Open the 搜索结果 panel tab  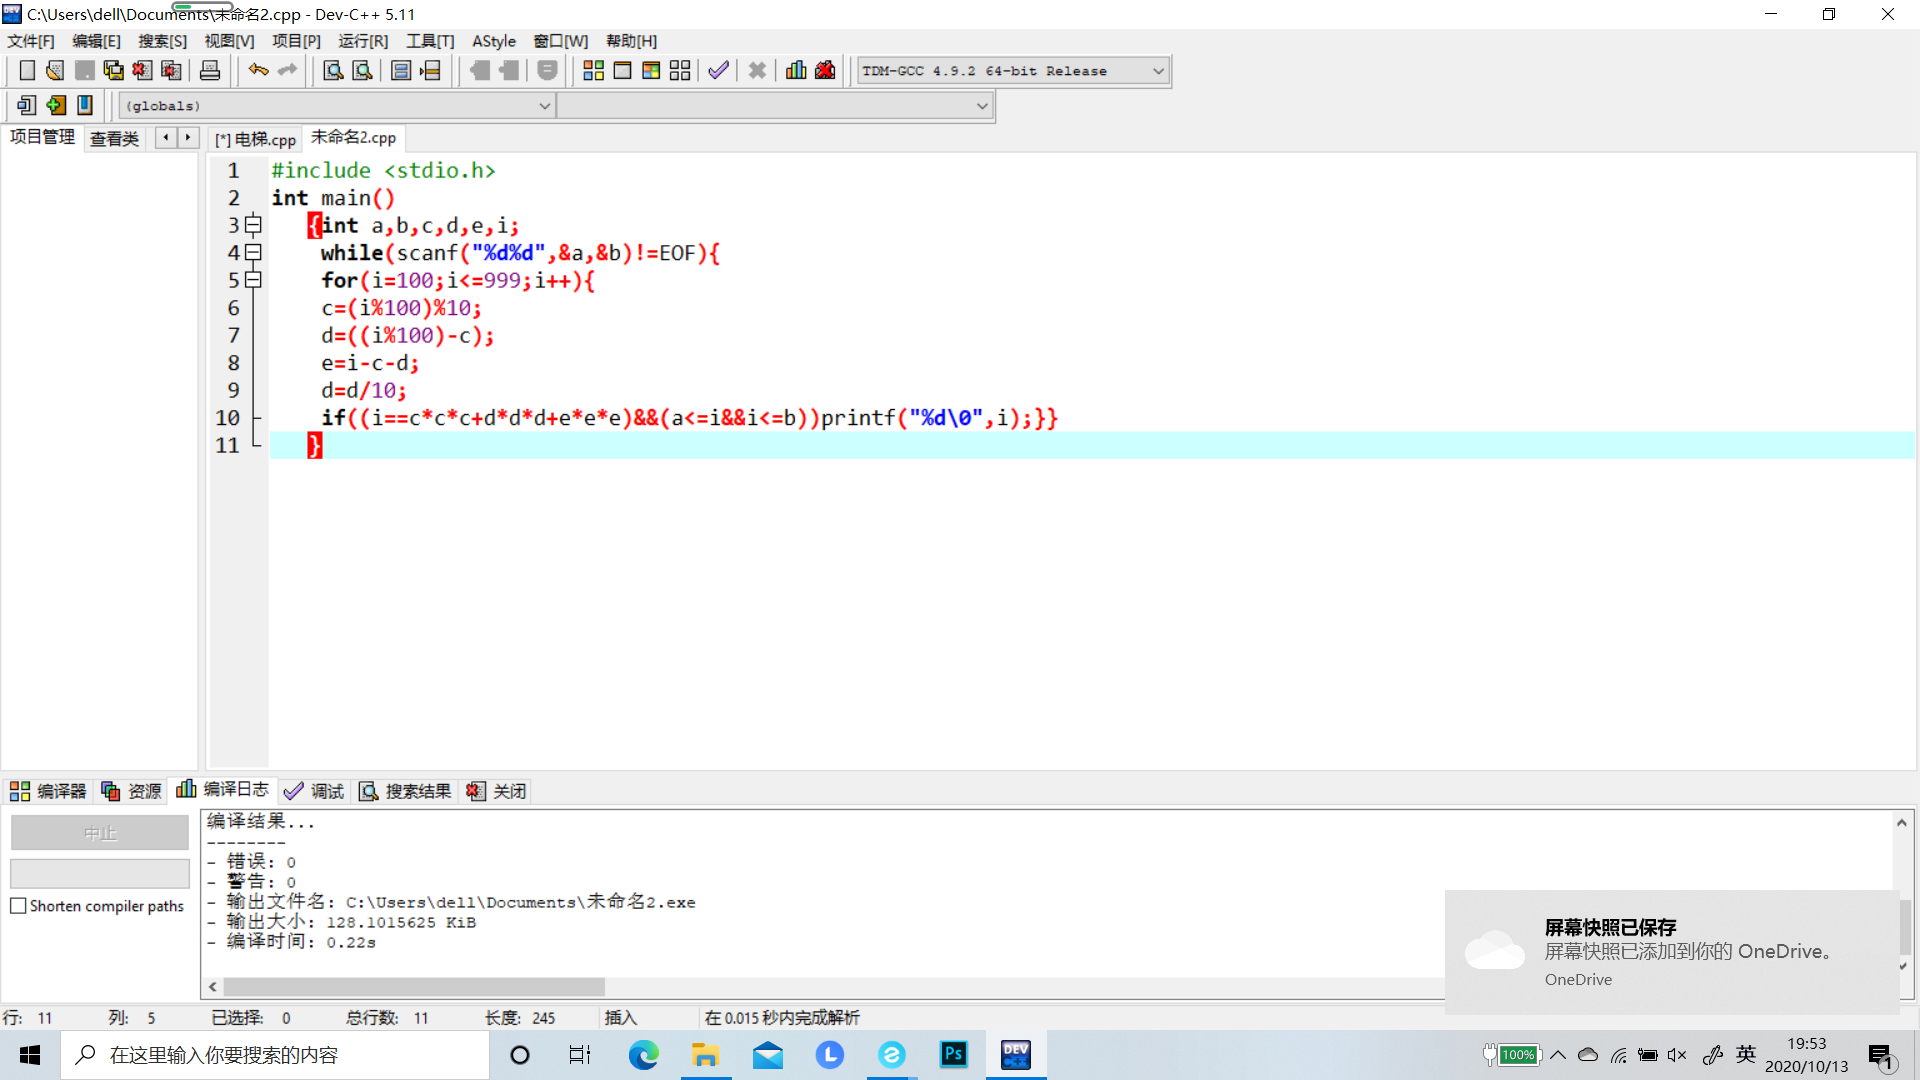coord(405,791)
